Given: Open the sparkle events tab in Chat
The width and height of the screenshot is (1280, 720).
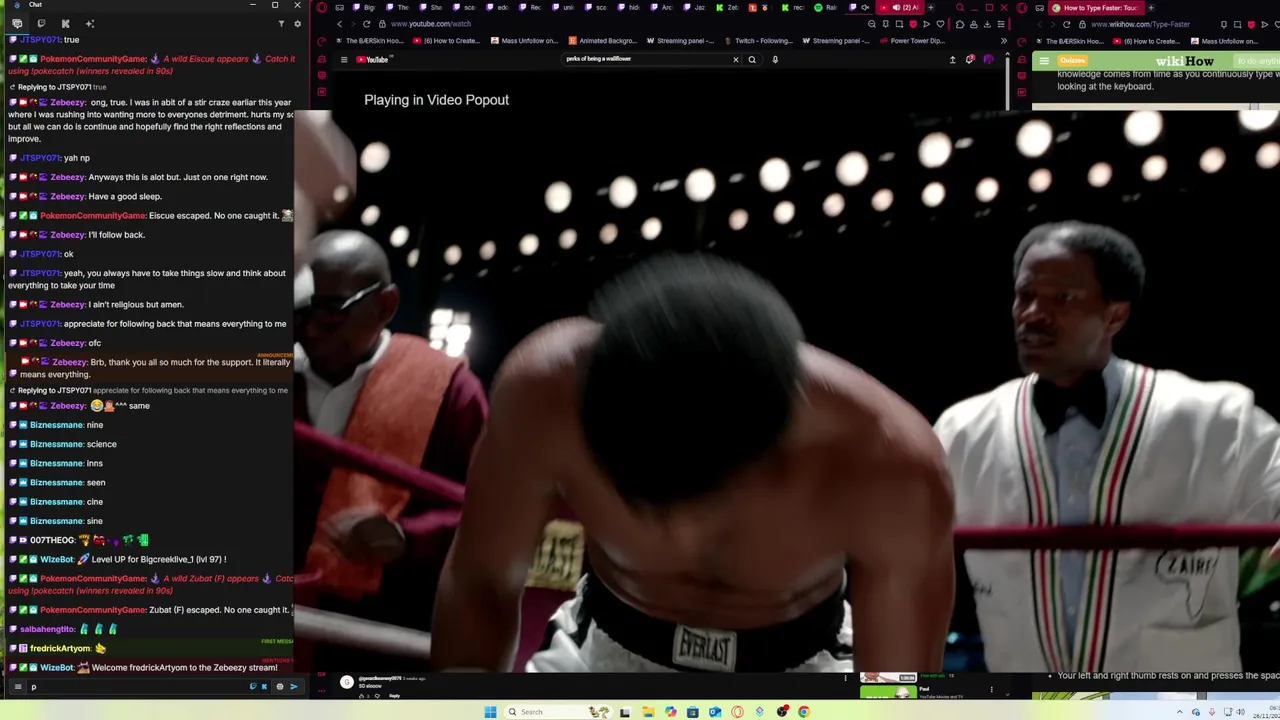Looking at the screenshot, I should pyautogui.click(x=90, y=23).
